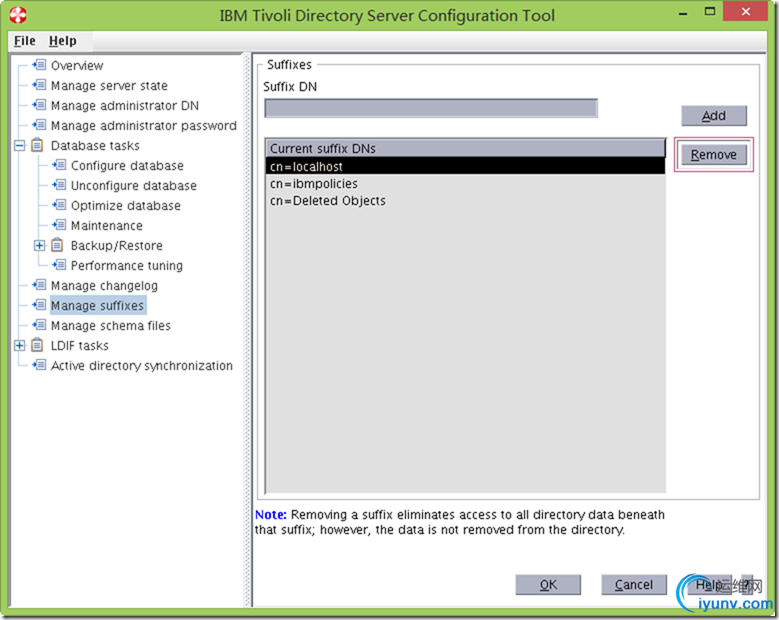The height and width of the screenshot is (620, 779).
Task: Select the cn=Deleted Objects suffix row
Action: tap(466, 201)
